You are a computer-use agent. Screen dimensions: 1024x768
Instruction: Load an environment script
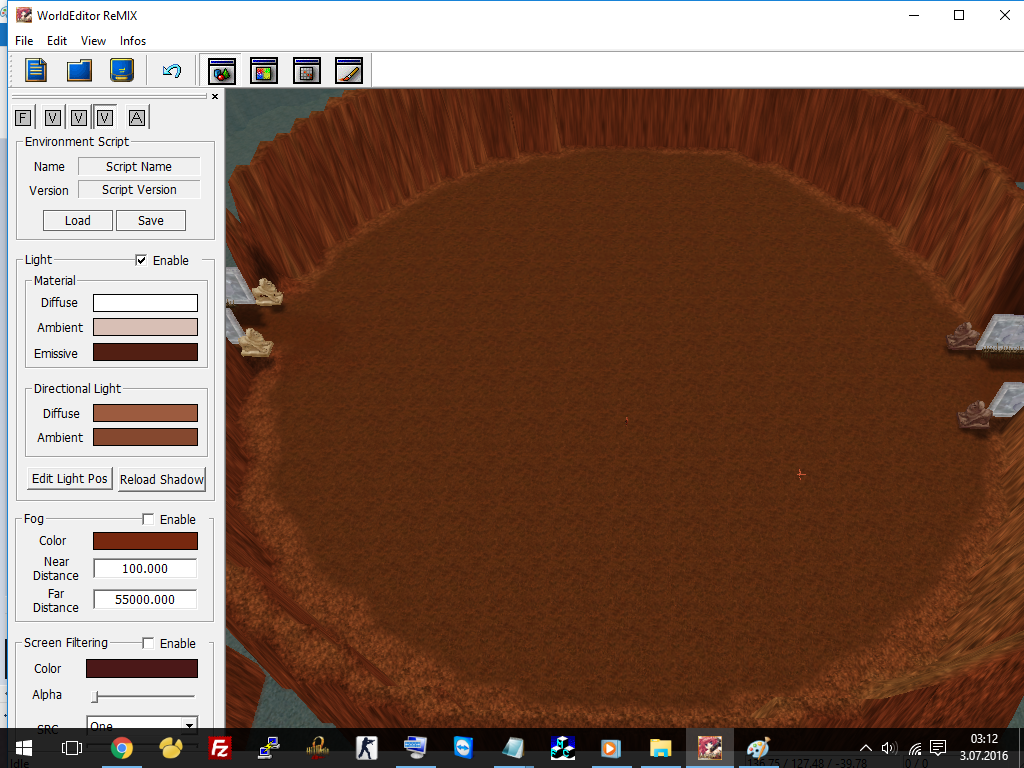click(x=78, y=221)
